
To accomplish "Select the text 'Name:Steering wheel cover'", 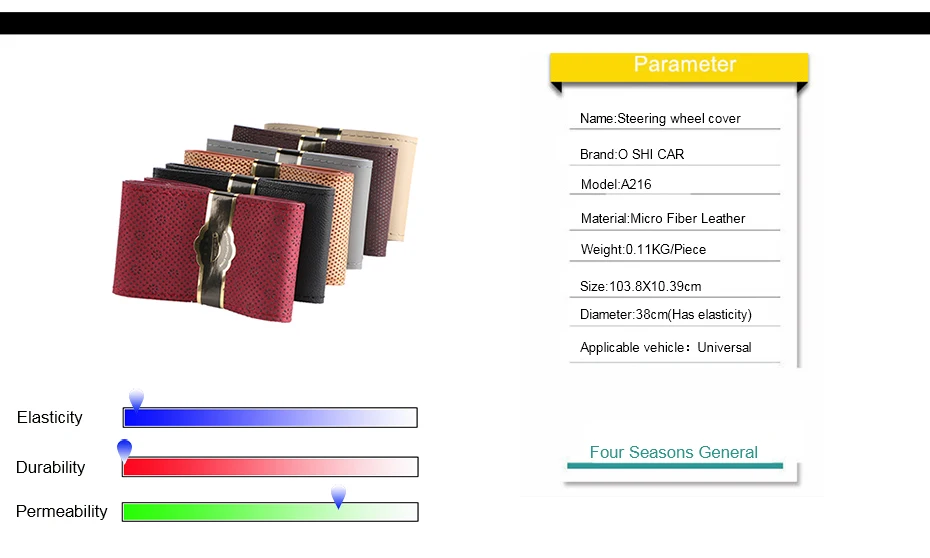I will 660,119.
